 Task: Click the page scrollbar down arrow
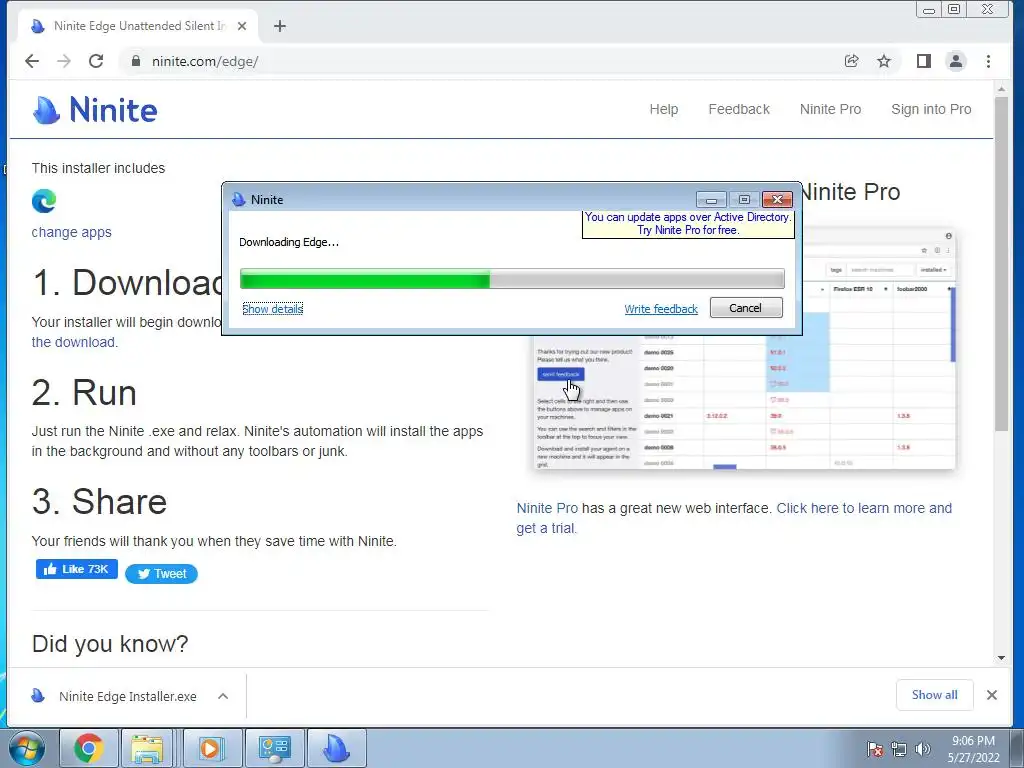1001,658
